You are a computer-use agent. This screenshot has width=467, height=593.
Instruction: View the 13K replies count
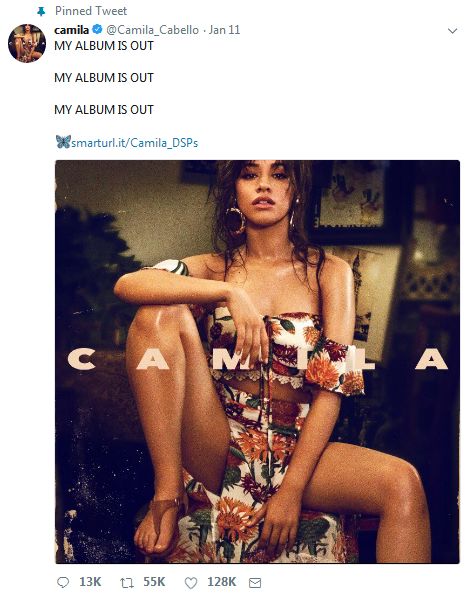pyautogui.click(x=90, y=582)
